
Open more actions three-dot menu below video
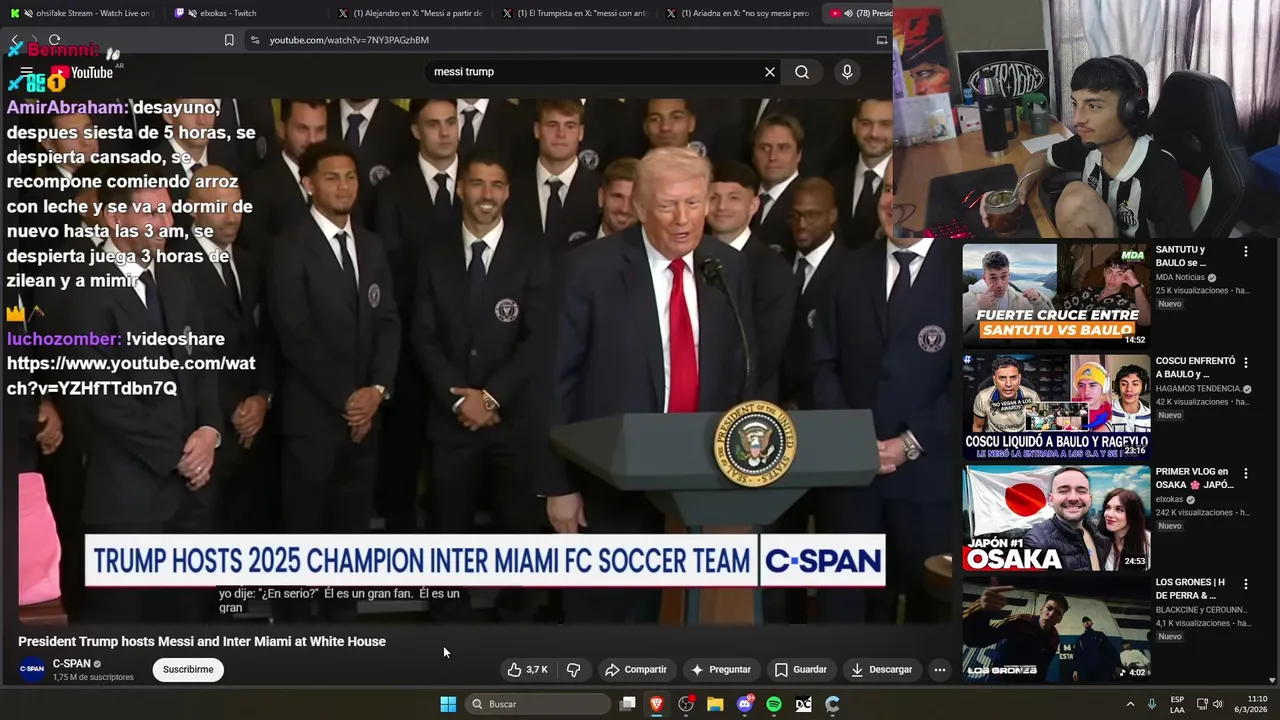click(x=939, y=670)
